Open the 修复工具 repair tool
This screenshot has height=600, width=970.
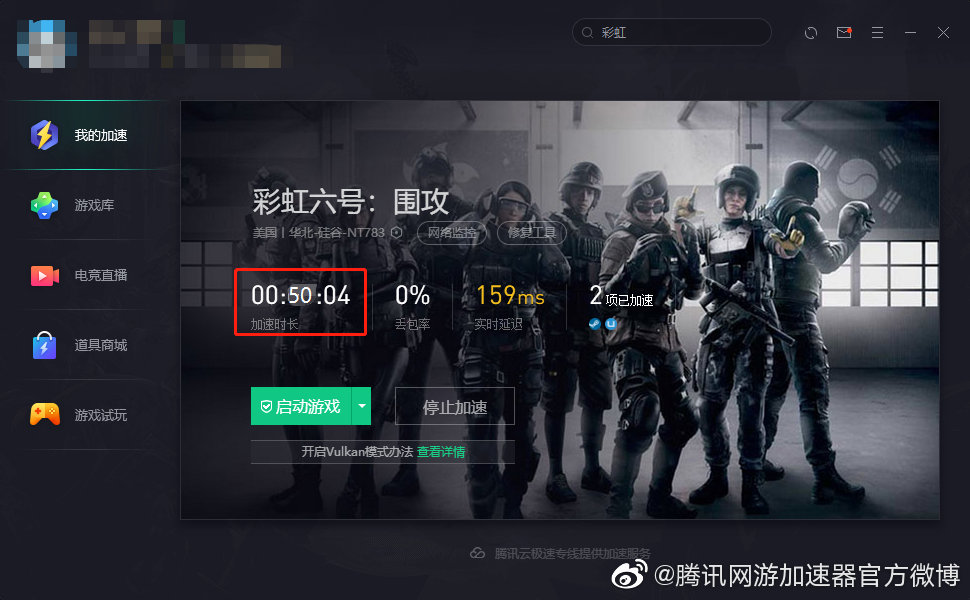pos(532,233)
